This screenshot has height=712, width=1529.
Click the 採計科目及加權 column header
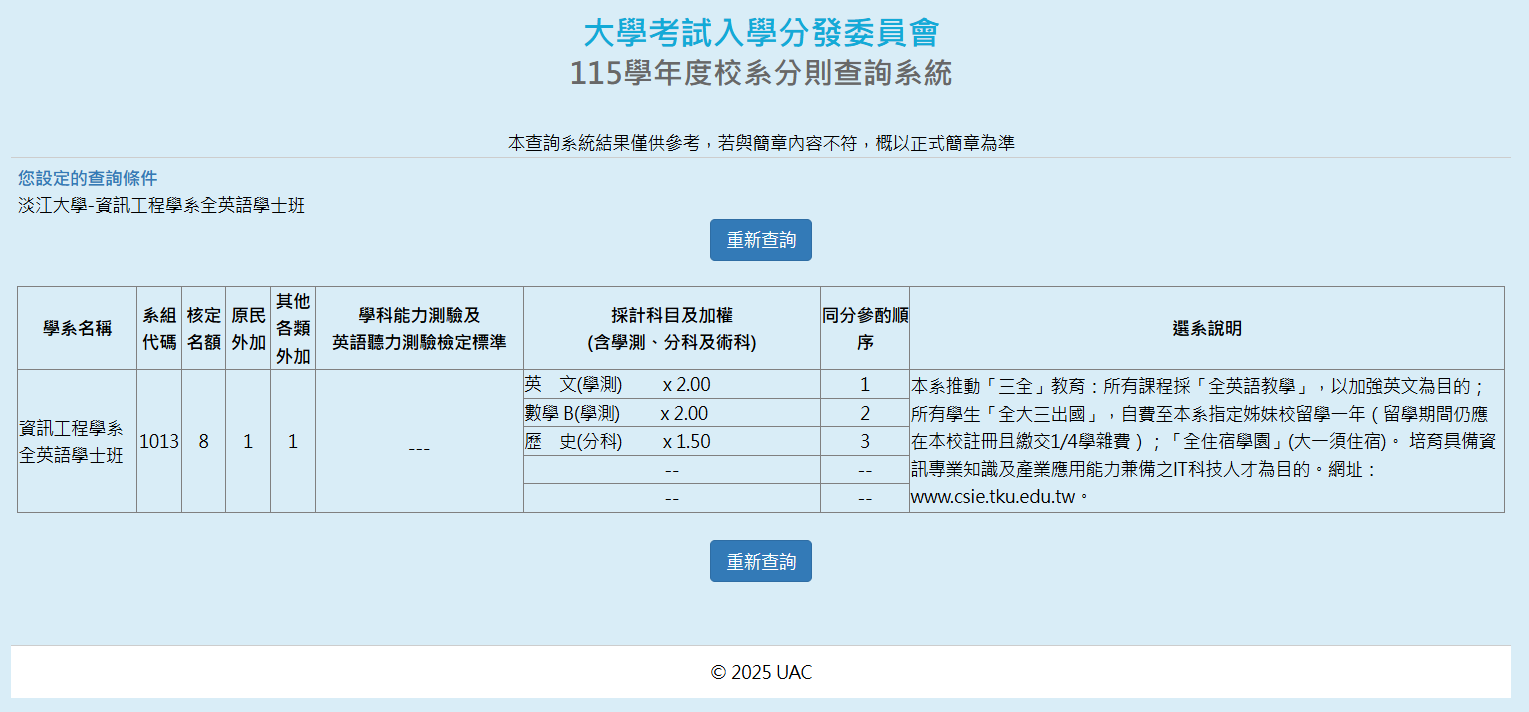click(671, 328)
